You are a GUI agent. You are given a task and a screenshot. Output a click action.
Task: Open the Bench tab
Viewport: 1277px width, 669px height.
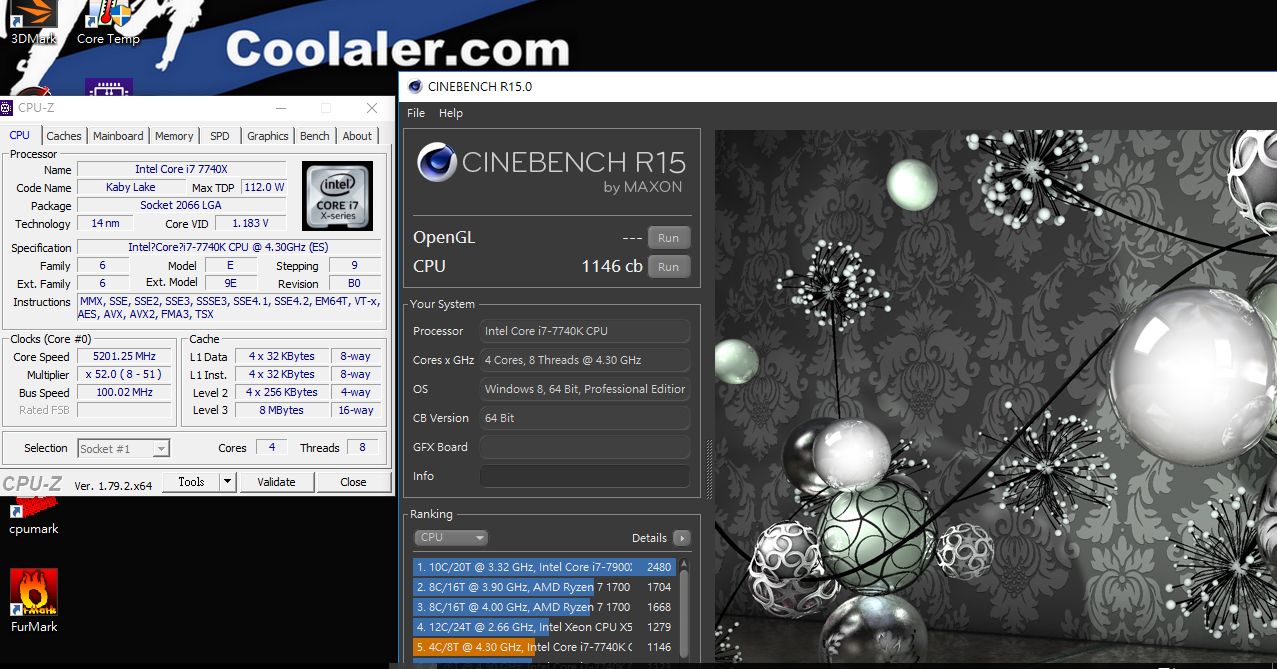(315, 136)
